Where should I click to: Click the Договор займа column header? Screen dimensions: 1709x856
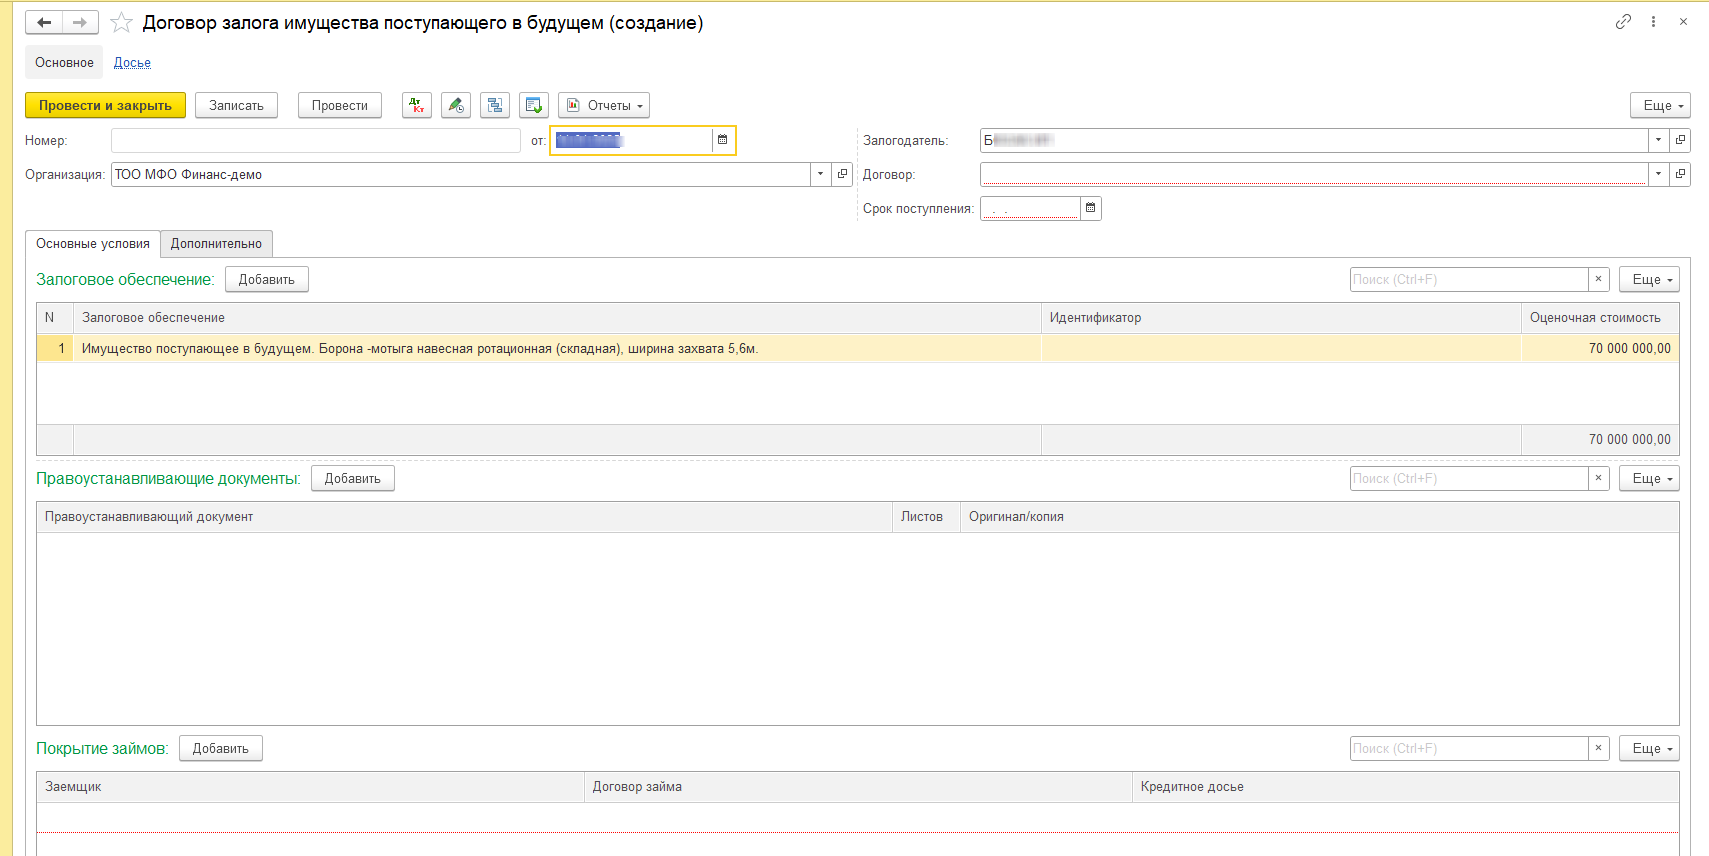click(x=858, y=786)
